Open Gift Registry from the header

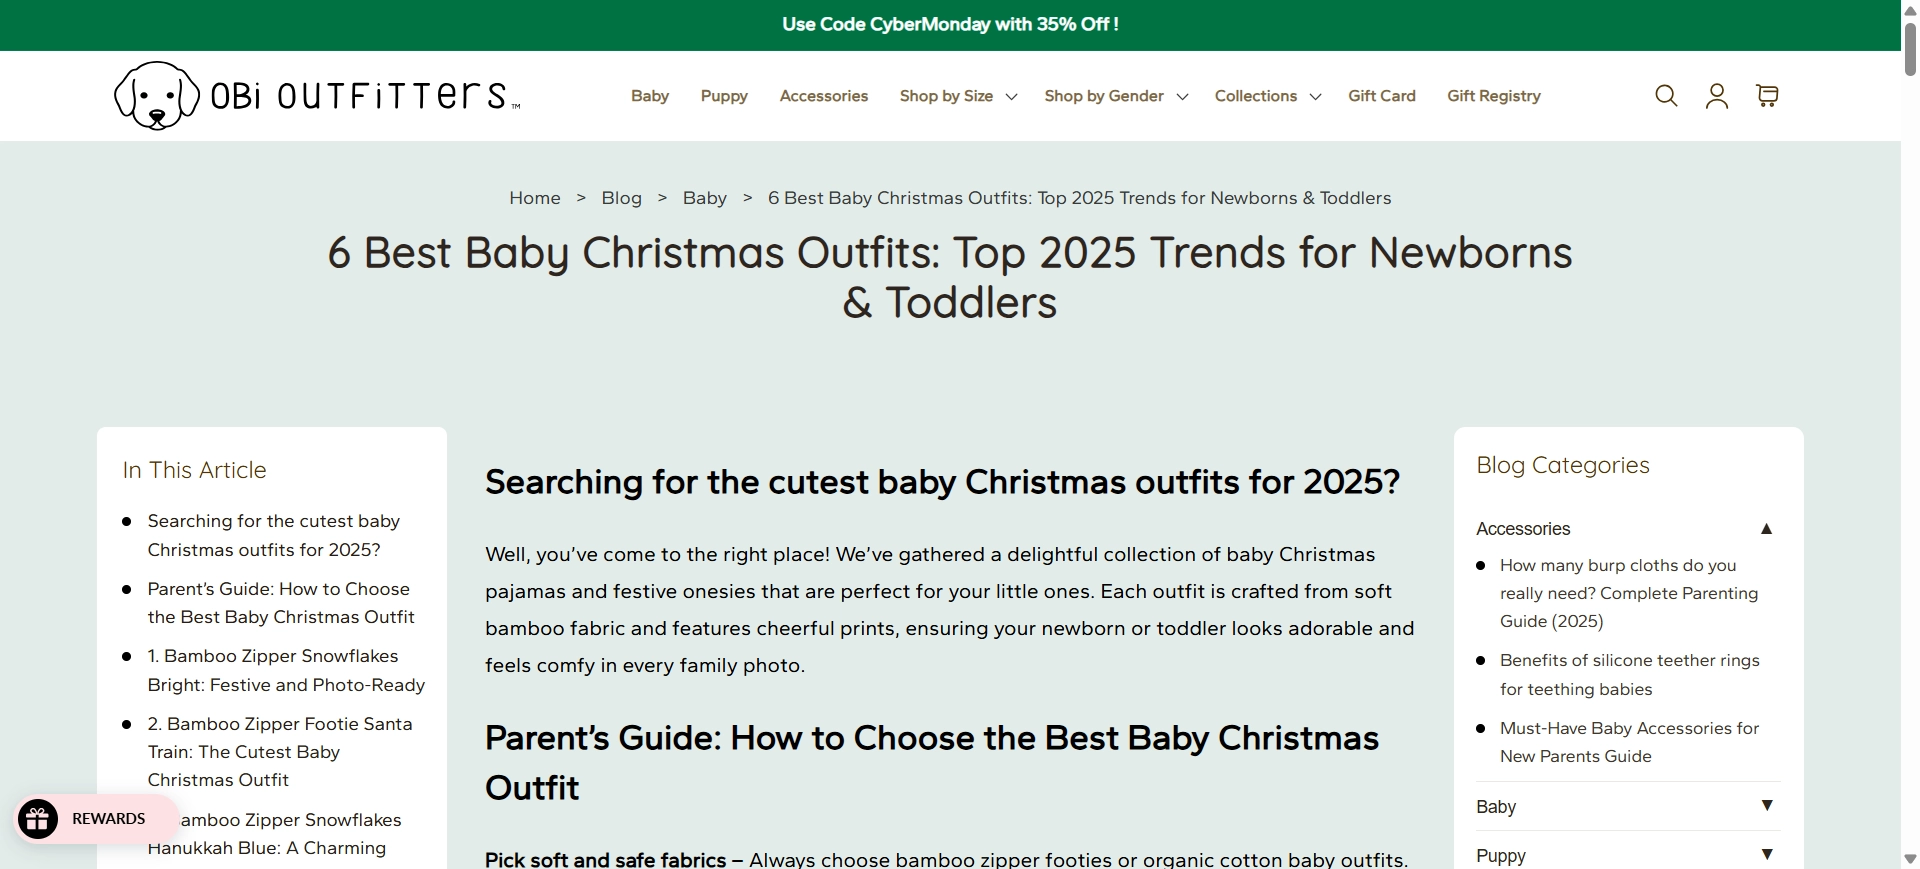click(1493, 96)
